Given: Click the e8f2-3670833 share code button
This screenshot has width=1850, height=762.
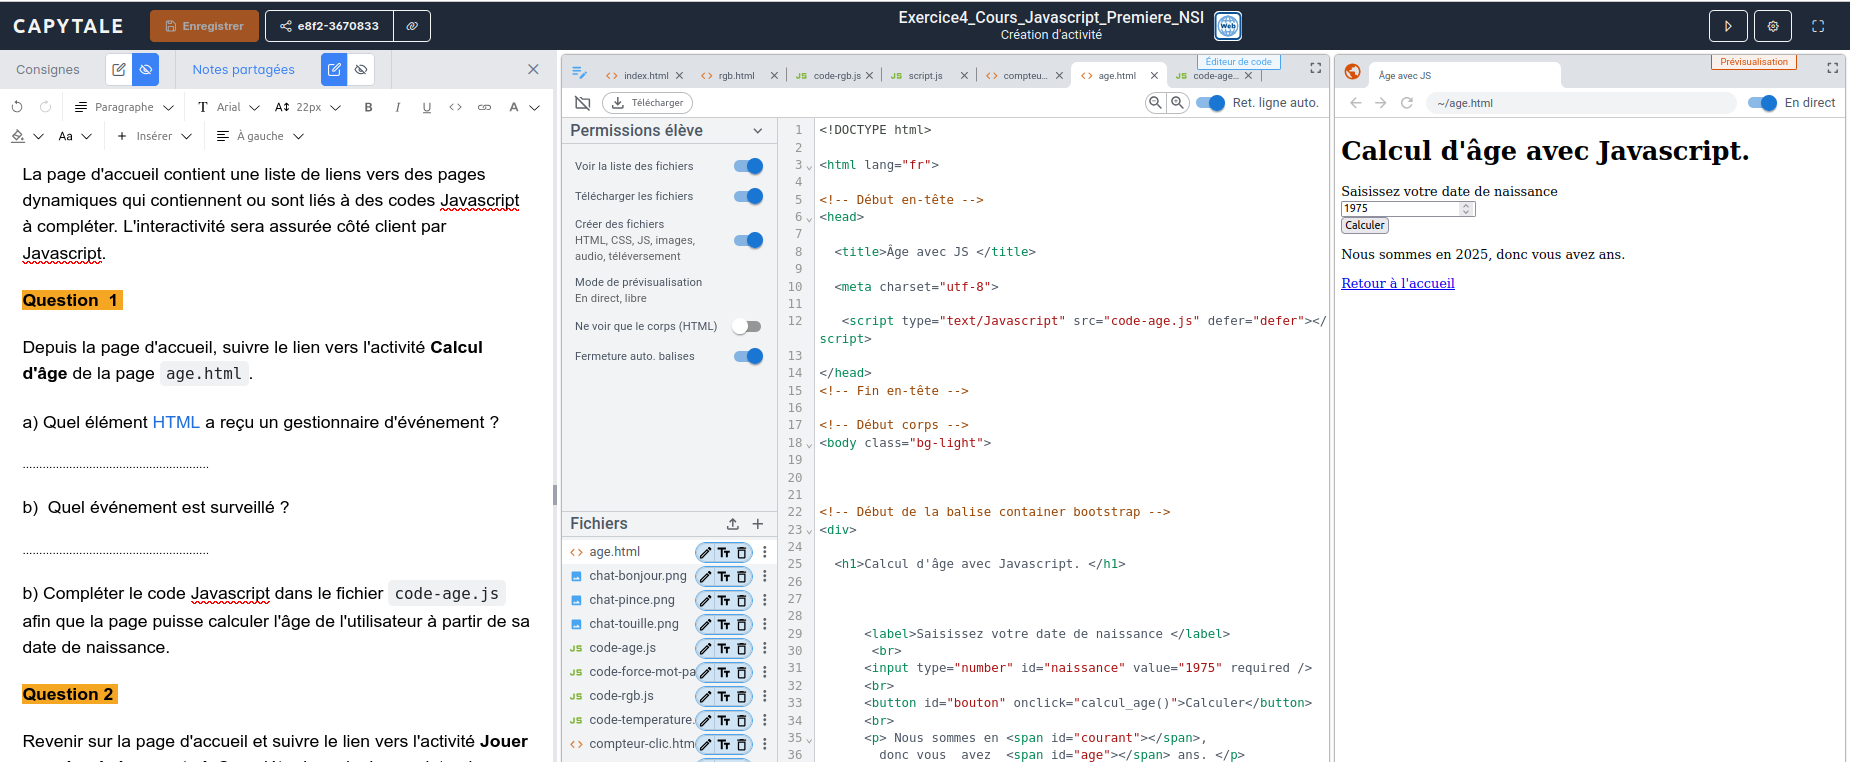Looking at the screenshot, I should (329, 26).
